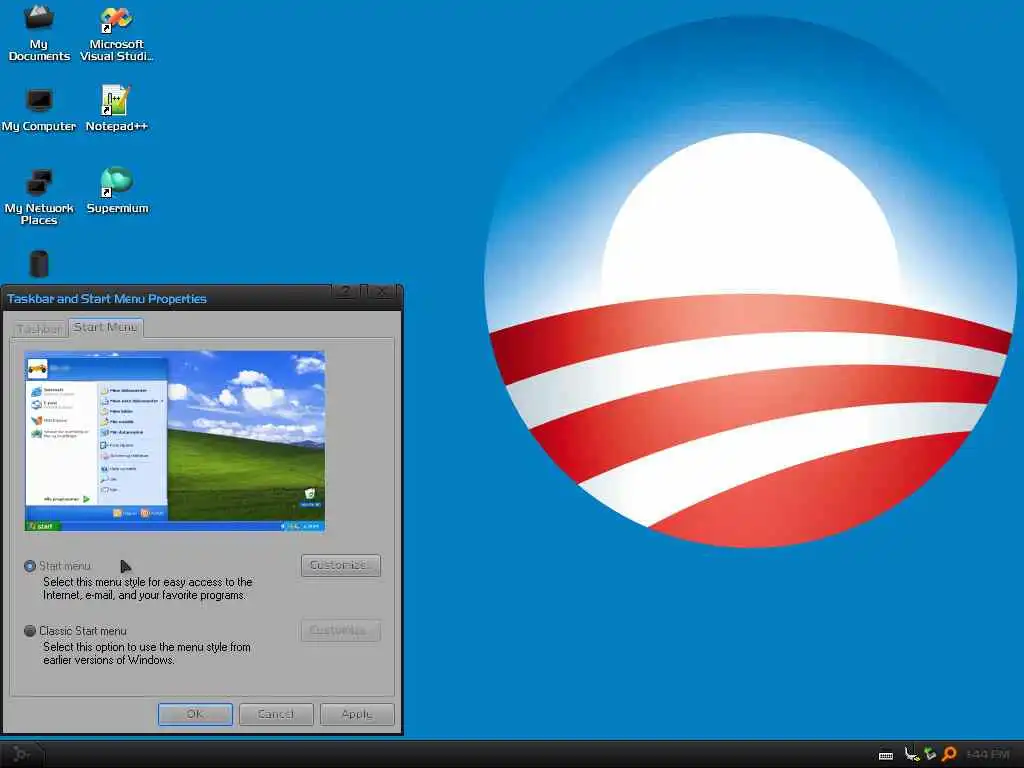Click Customize next to the Start menu option
Screen dimensions: 1024x768
click(341, 566)
